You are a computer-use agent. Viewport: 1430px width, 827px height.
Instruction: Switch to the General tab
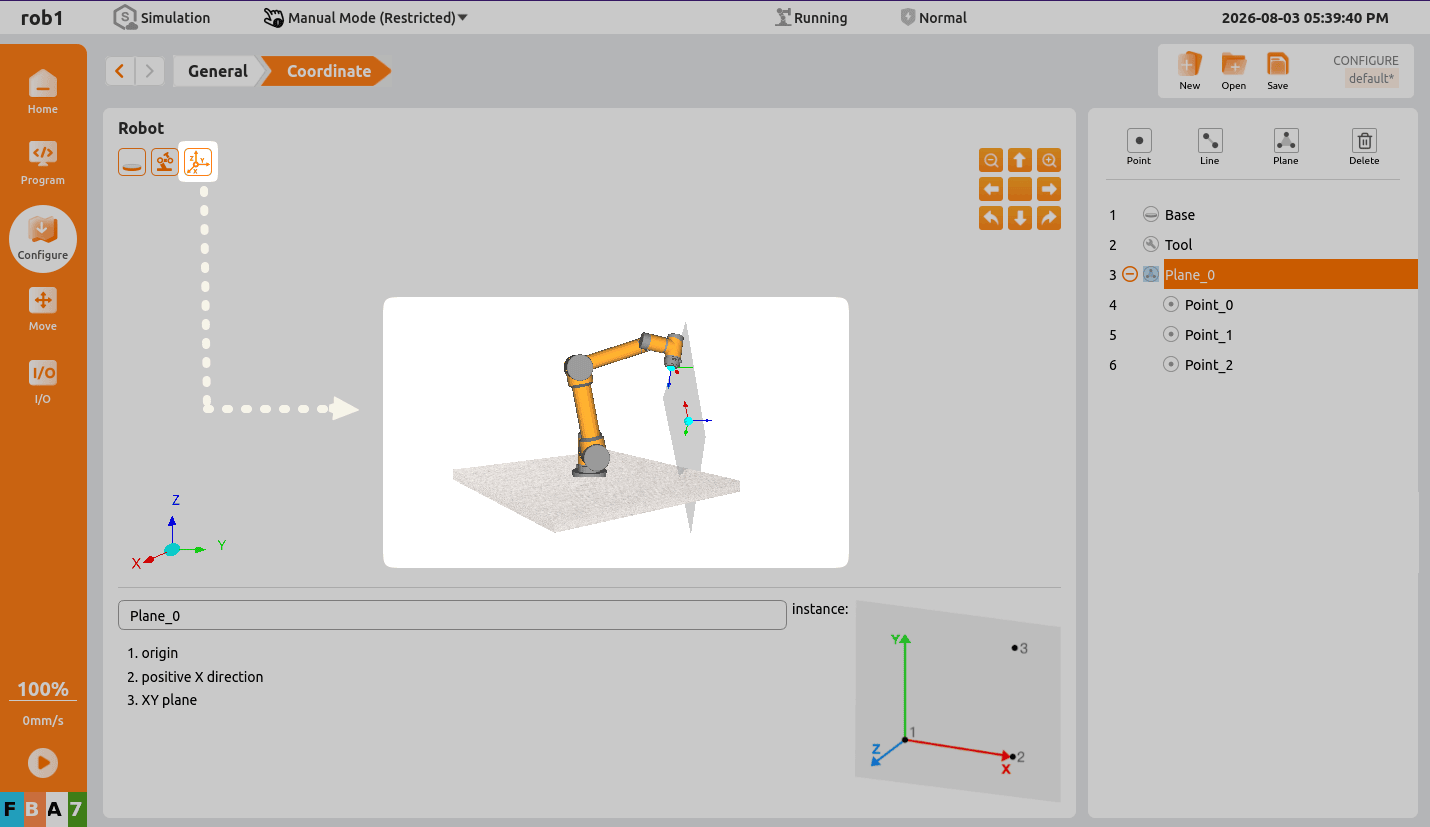coord(217,71)
